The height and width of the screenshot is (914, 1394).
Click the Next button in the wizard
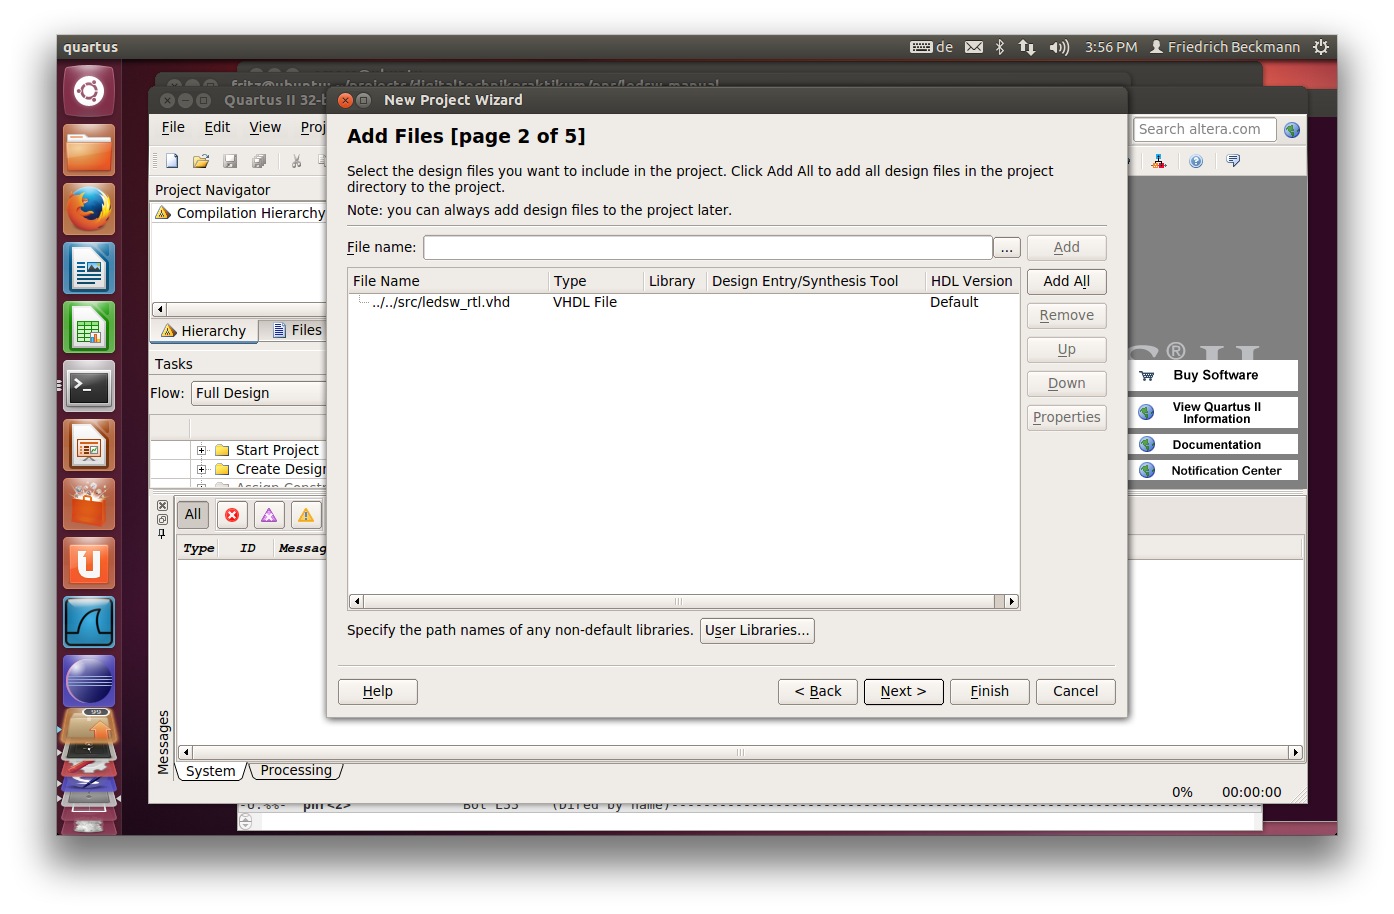[903, 691]
